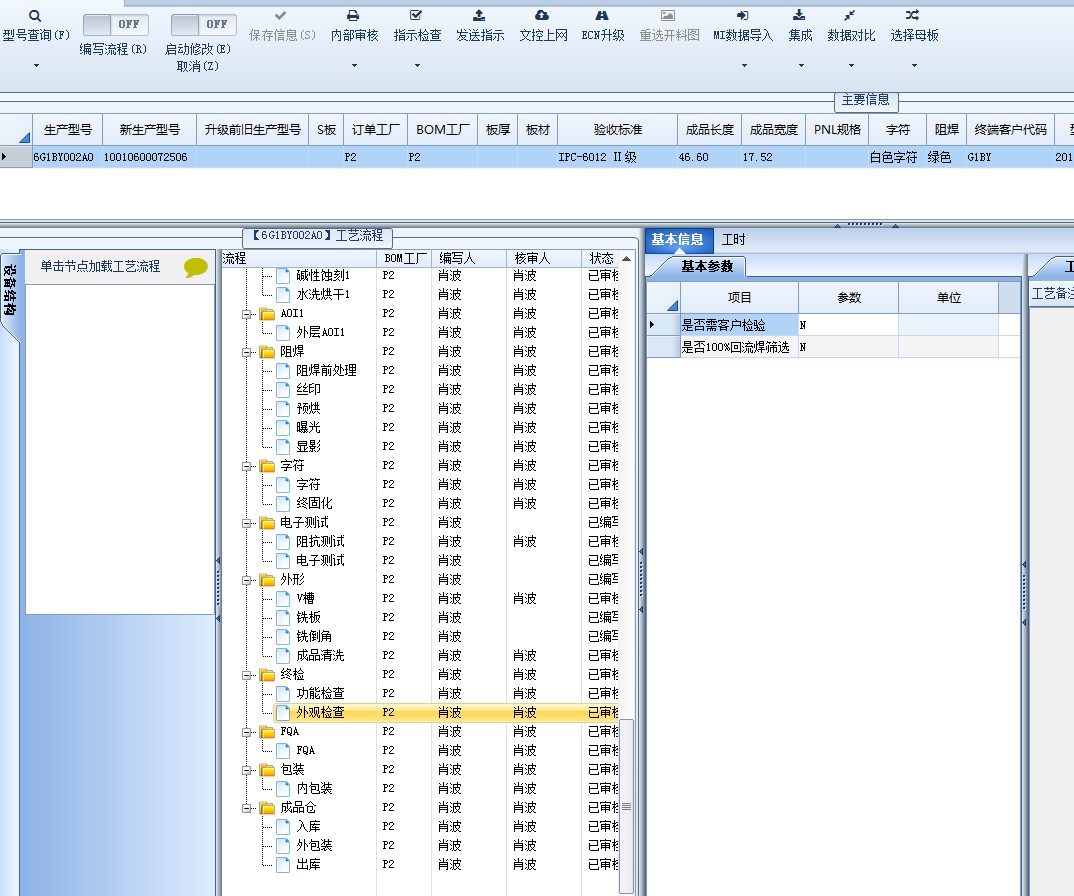
Task: Switch to the 工时 tab
Action: [x=733, y=239]
